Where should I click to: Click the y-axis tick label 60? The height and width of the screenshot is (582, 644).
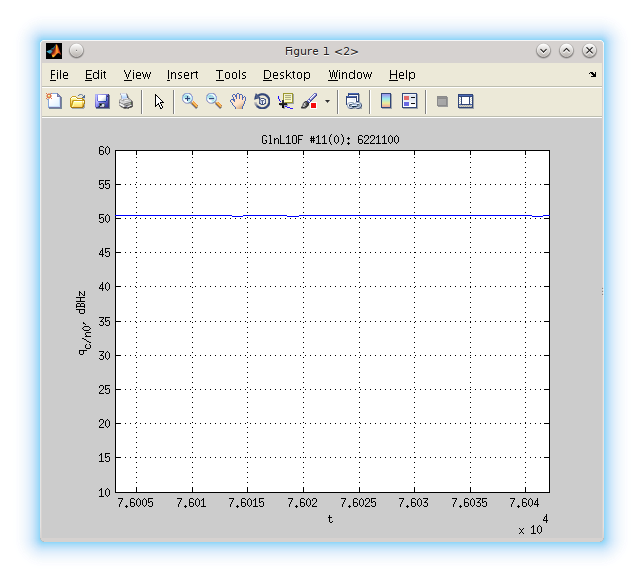[104, 151]
